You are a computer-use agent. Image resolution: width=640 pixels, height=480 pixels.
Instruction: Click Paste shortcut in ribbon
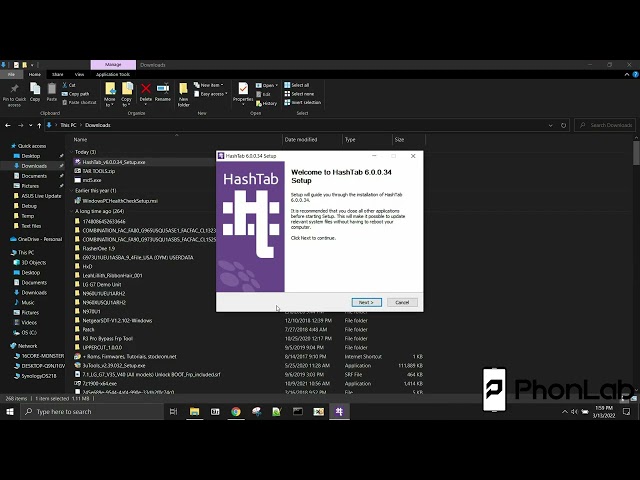[x=79, y=102]
